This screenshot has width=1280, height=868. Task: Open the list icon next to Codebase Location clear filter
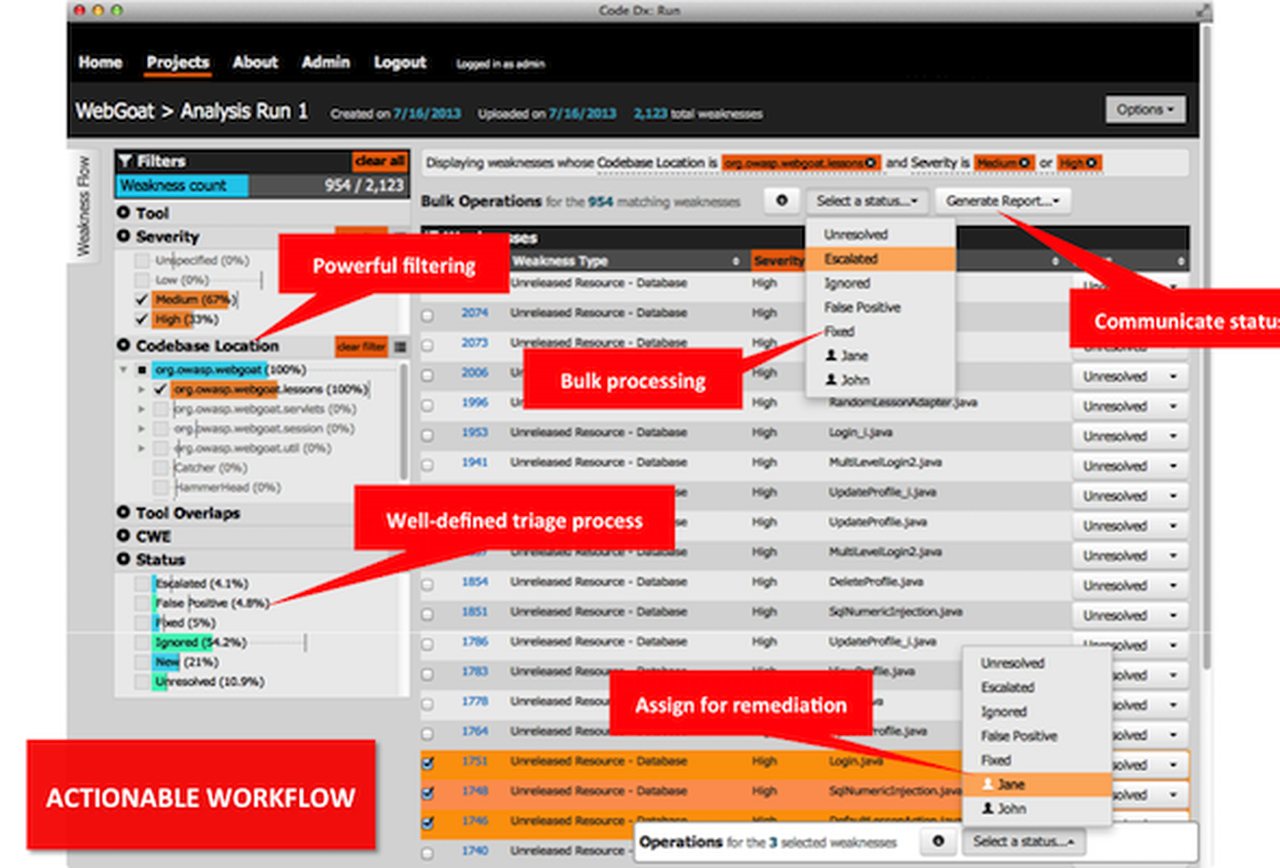pos(400,346)
